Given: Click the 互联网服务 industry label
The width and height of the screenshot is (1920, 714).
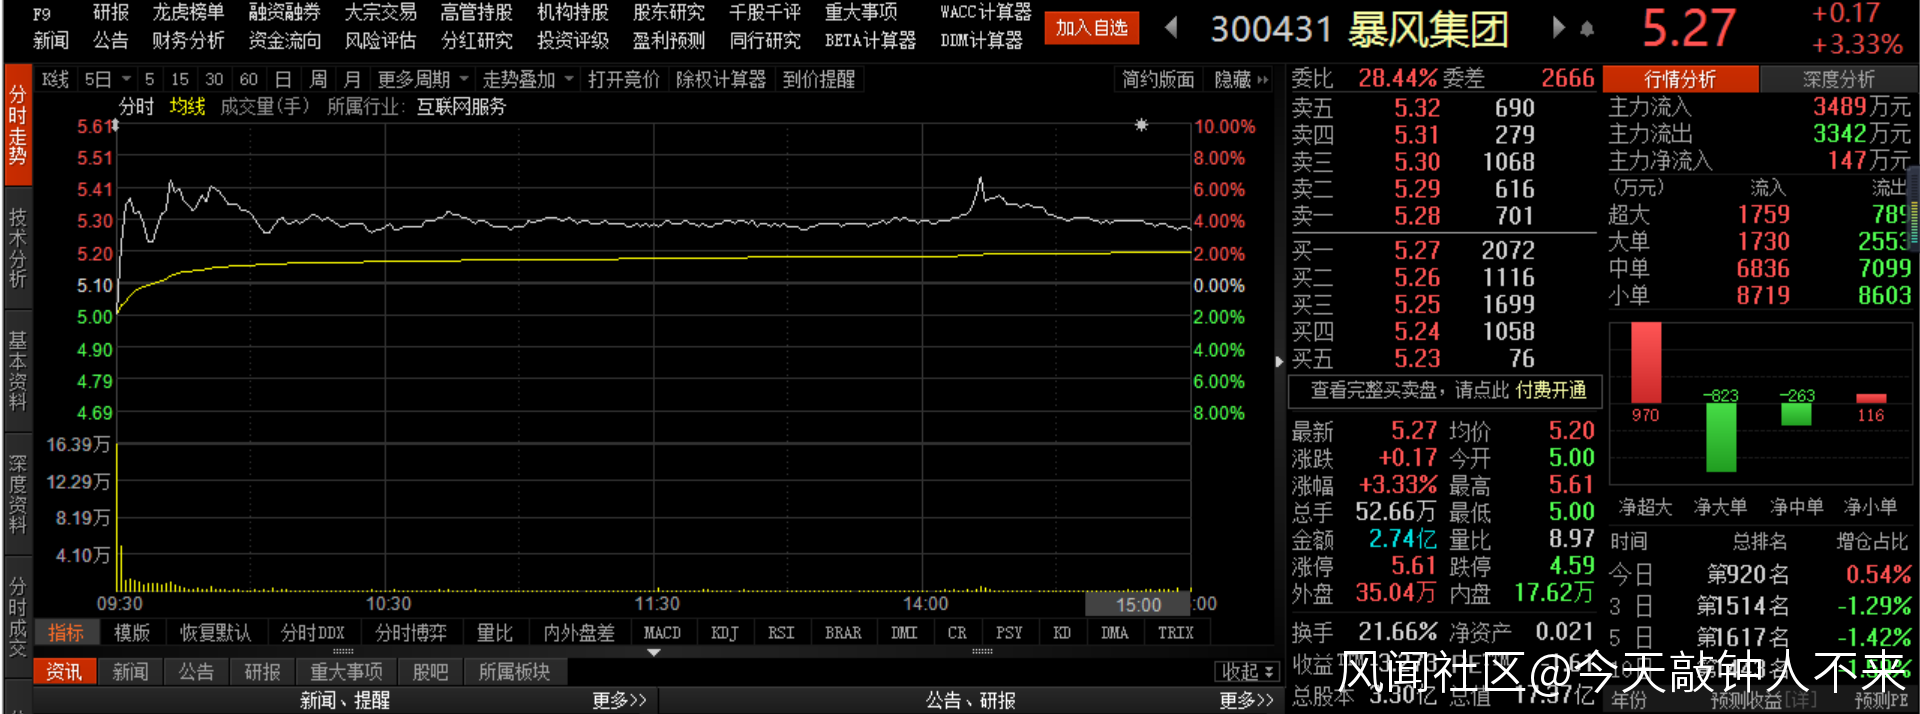Looking at the screenshot, I should point(461,106).
